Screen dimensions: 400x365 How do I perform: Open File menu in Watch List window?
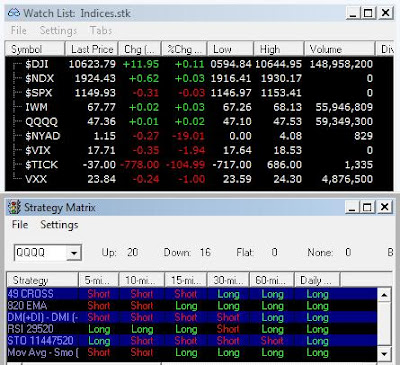tap(18, 30)
